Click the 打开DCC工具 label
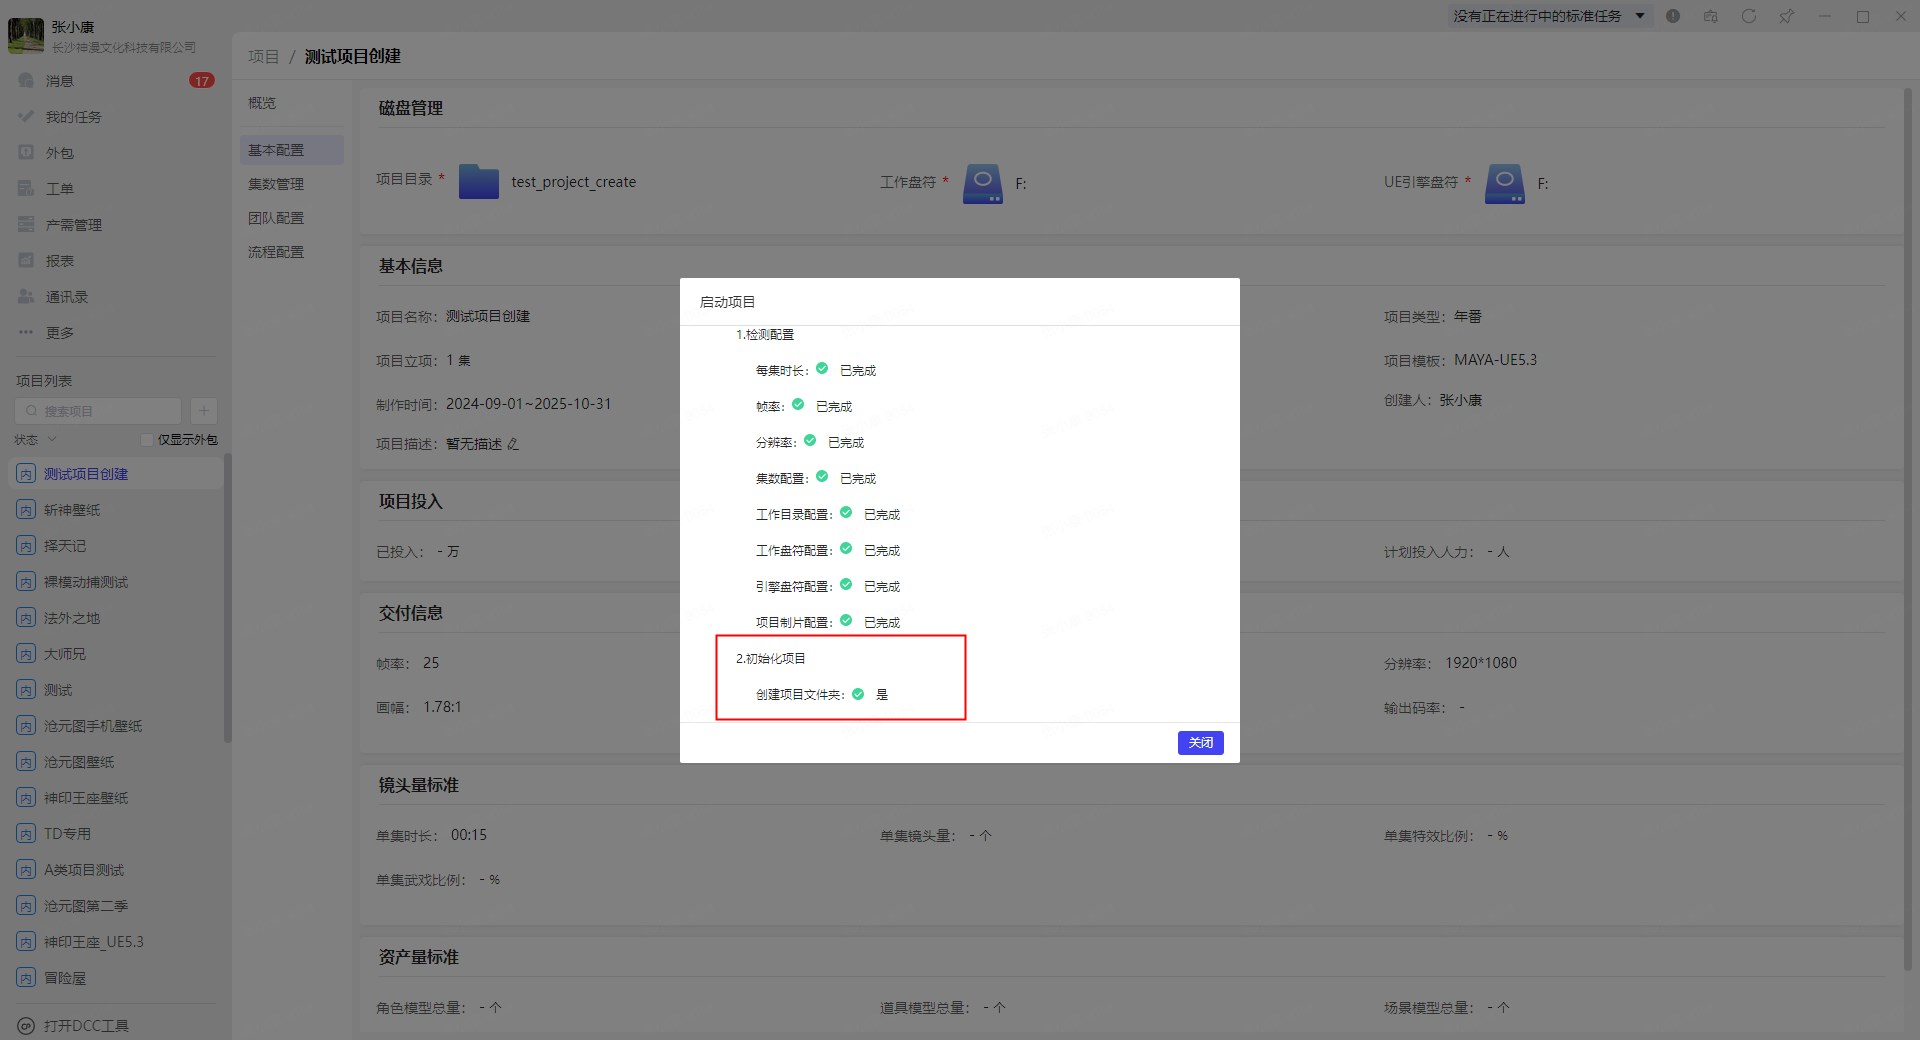The height and width of the screenshot is (1040, 1920). coord(86,1026)
